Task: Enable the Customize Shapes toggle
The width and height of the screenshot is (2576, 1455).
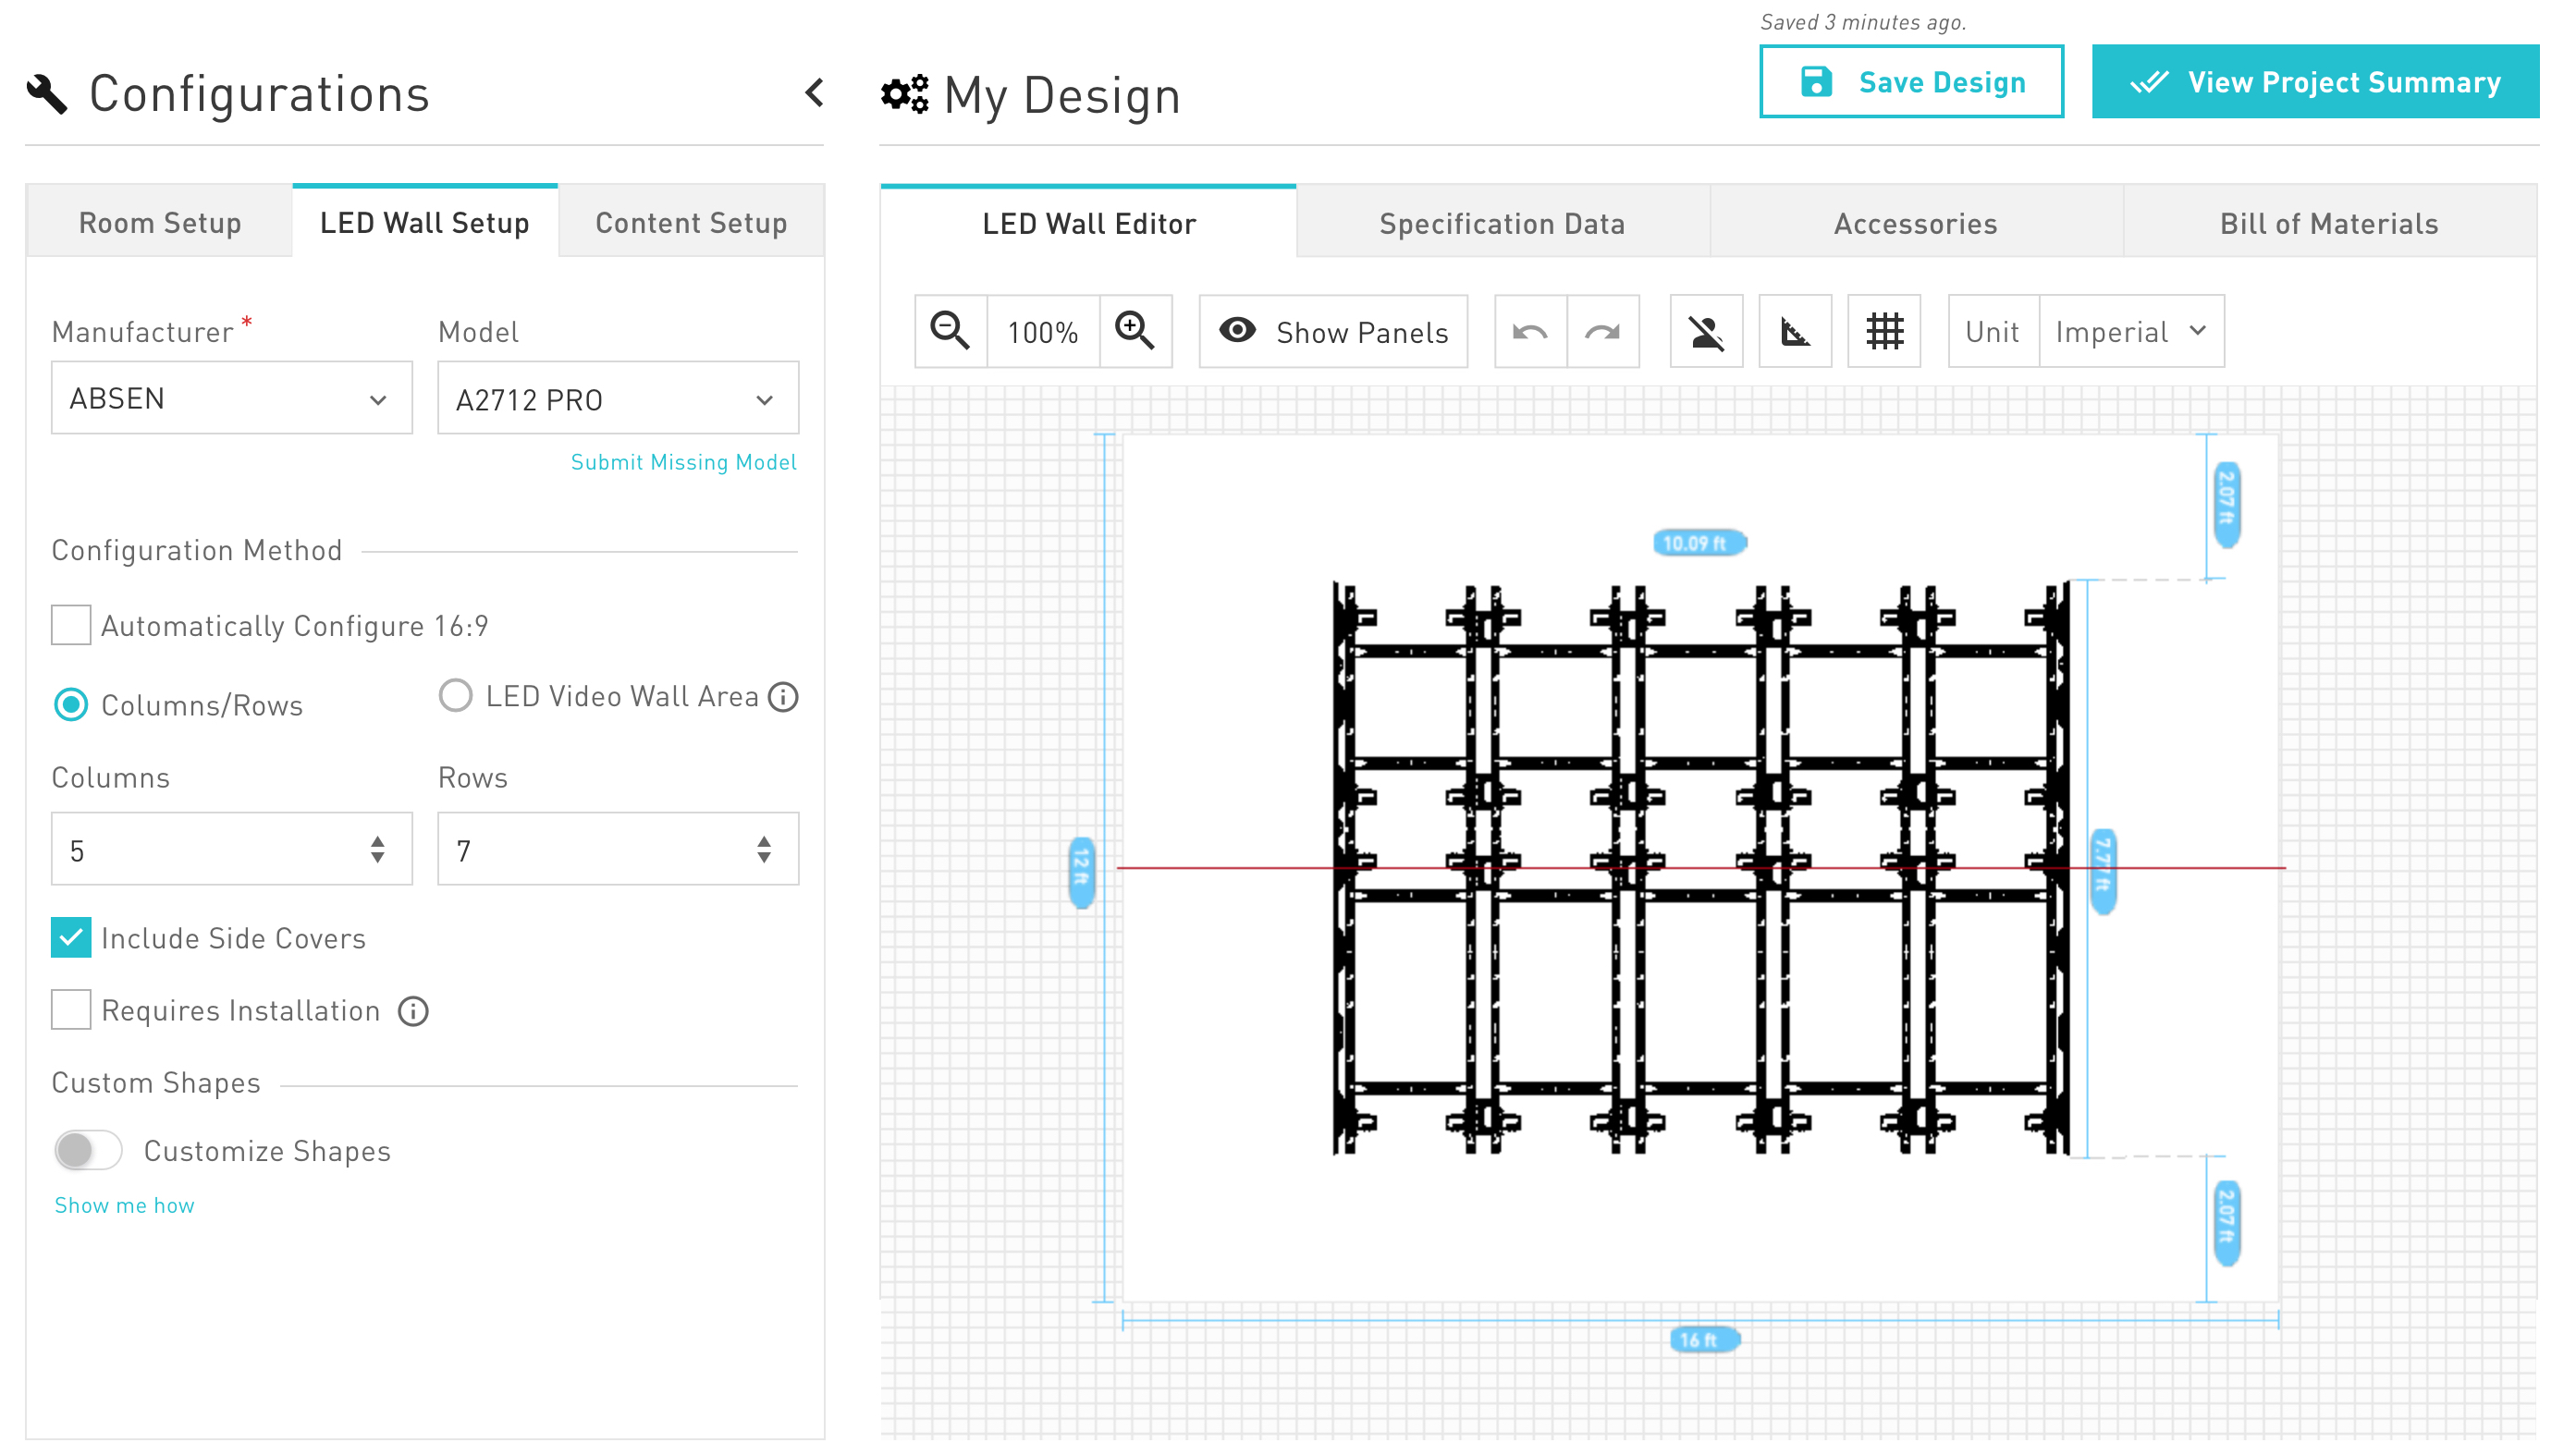Action: tap(87, 1151)
